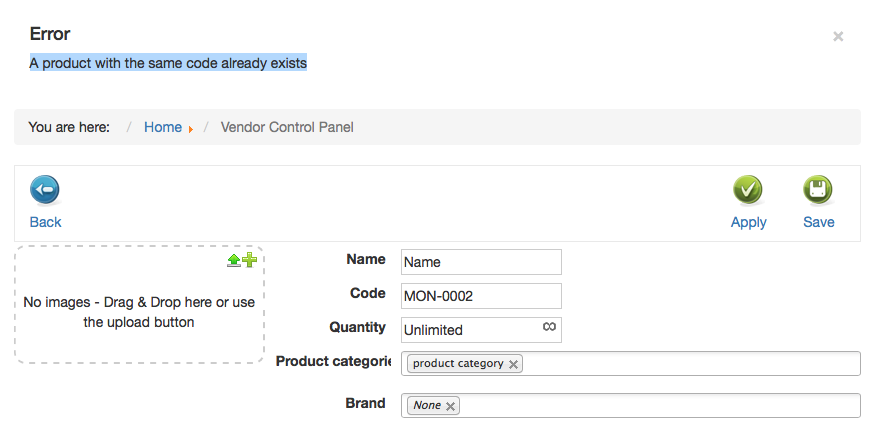Click the blue Back arrow icon
Viewport: 878px width, 428px height.
tap(45, 190)
